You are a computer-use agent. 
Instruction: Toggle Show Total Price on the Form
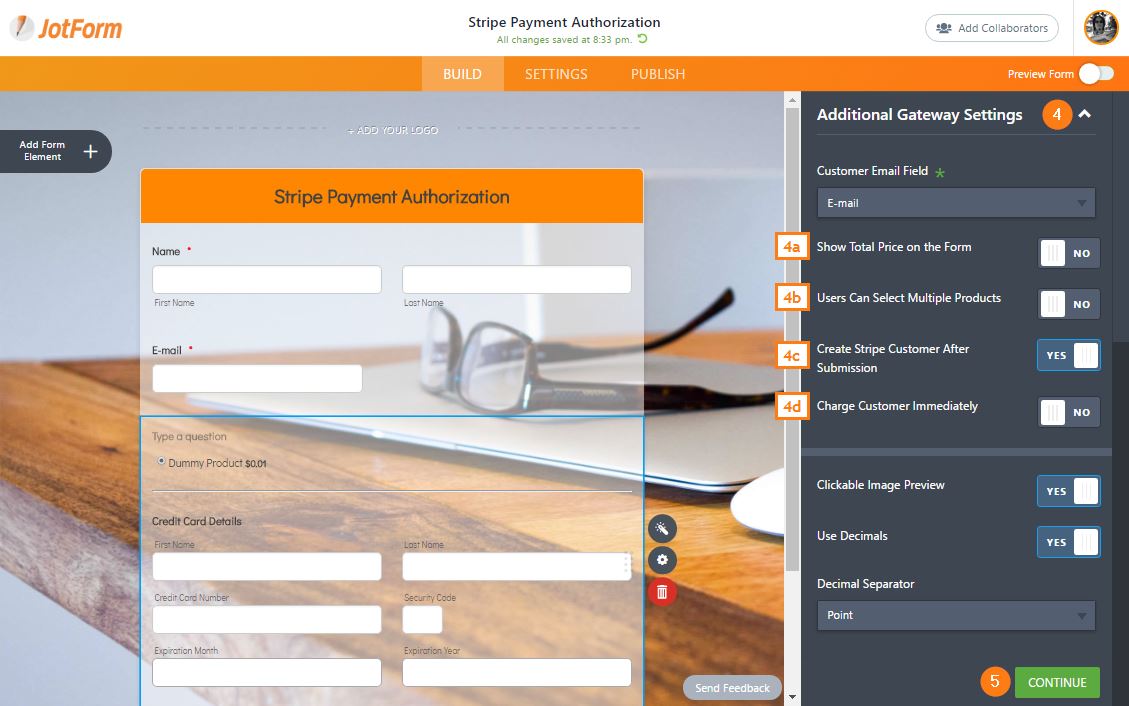click(x=1069, y=253)
